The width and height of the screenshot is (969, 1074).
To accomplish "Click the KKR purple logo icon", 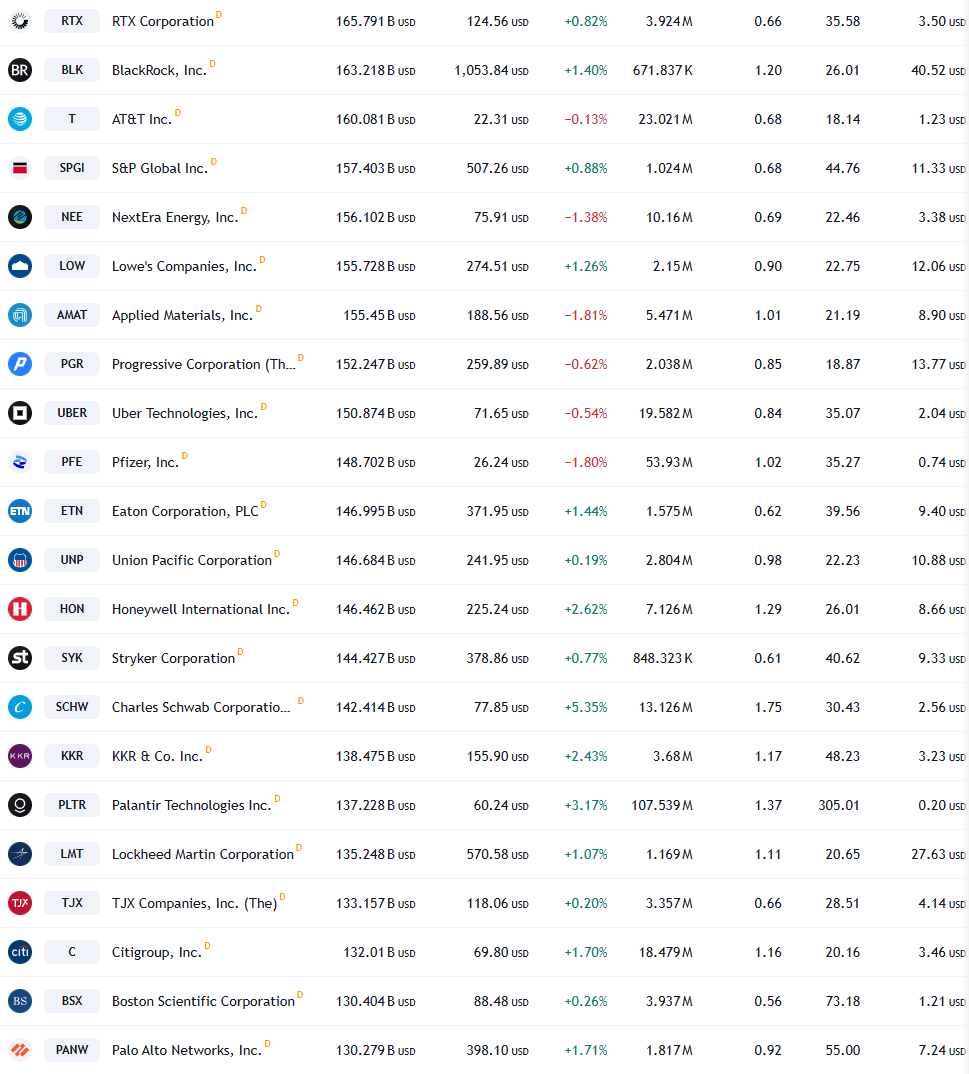I will (x=20, y=756).
